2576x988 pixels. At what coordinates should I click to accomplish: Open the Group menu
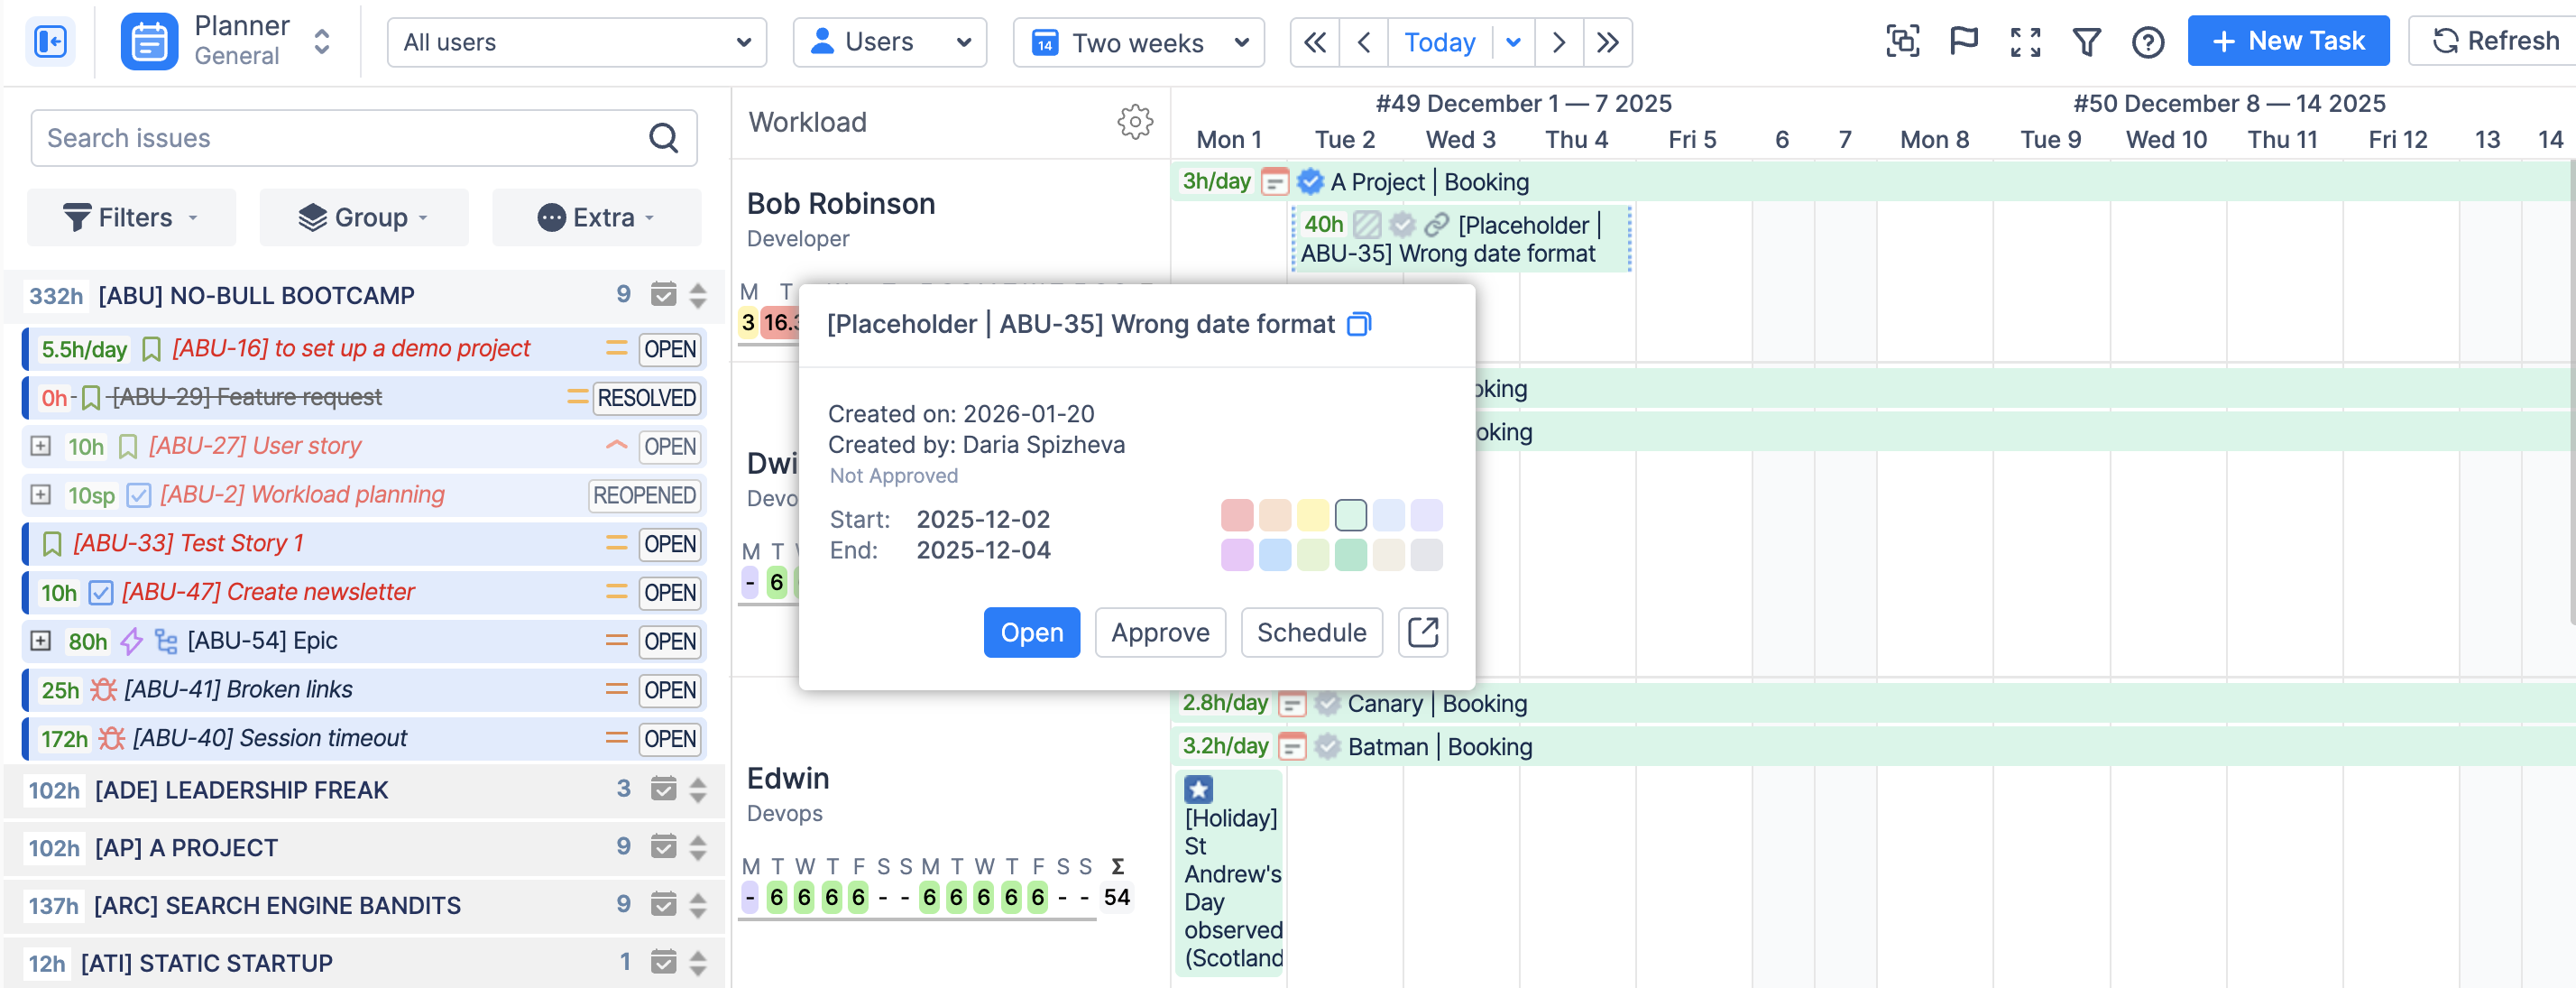coord(364,217)
